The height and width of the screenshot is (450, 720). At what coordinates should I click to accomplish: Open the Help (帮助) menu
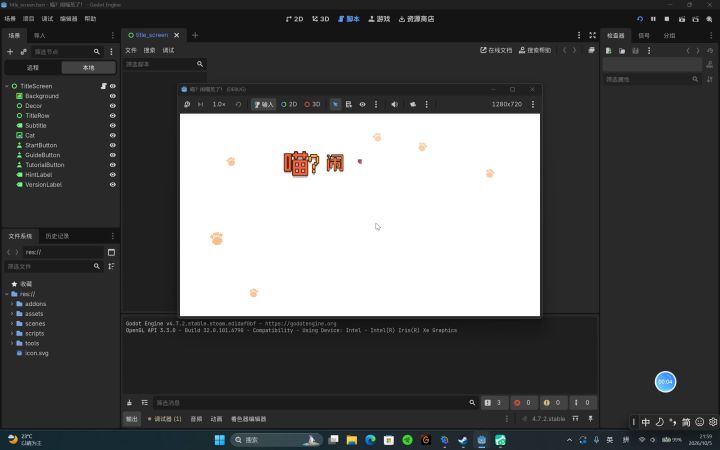[90, 19]
